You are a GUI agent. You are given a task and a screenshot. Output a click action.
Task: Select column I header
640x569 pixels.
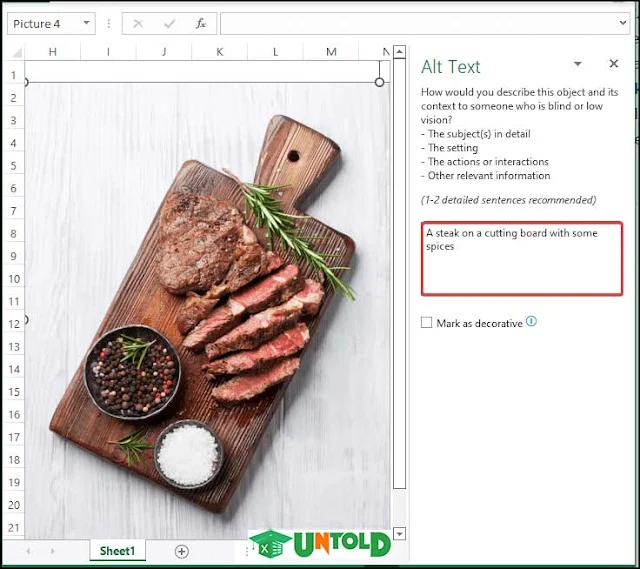tap(108, 52)
